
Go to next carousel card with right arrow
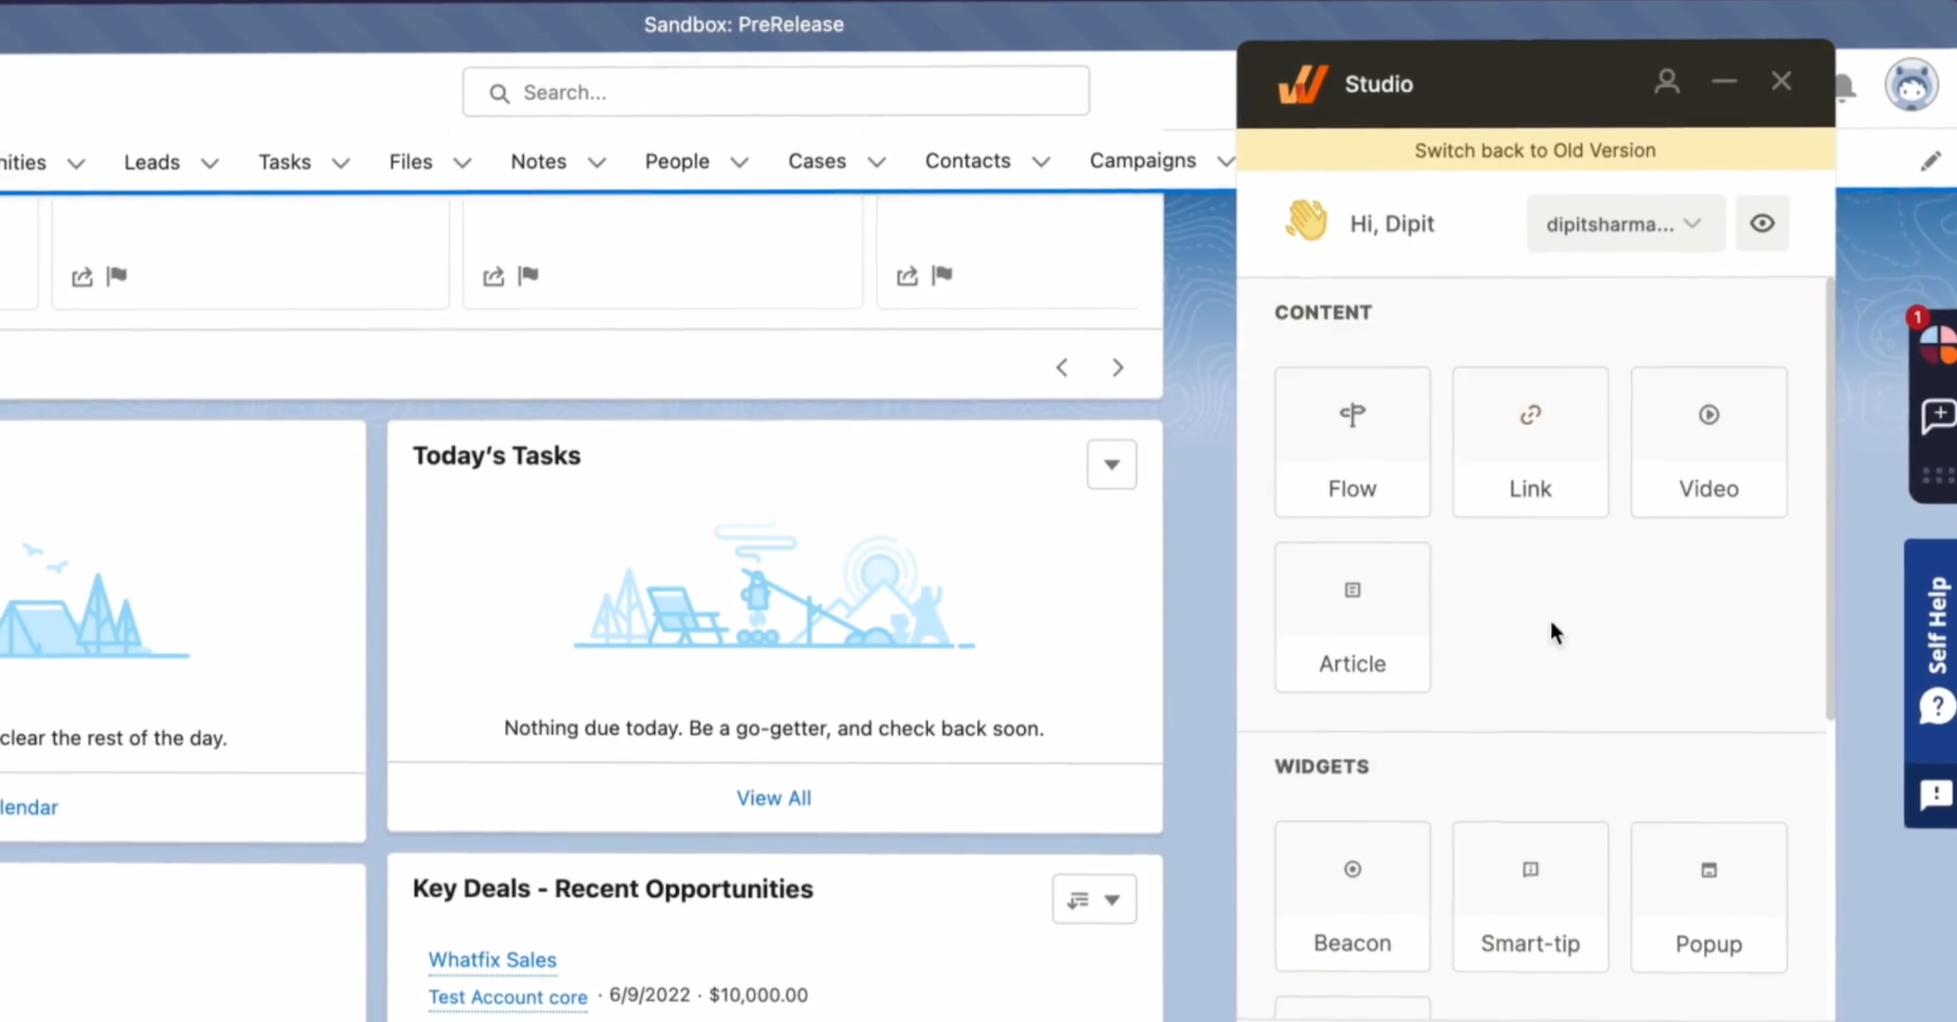pyautogui.click(x=1118, y=367)
